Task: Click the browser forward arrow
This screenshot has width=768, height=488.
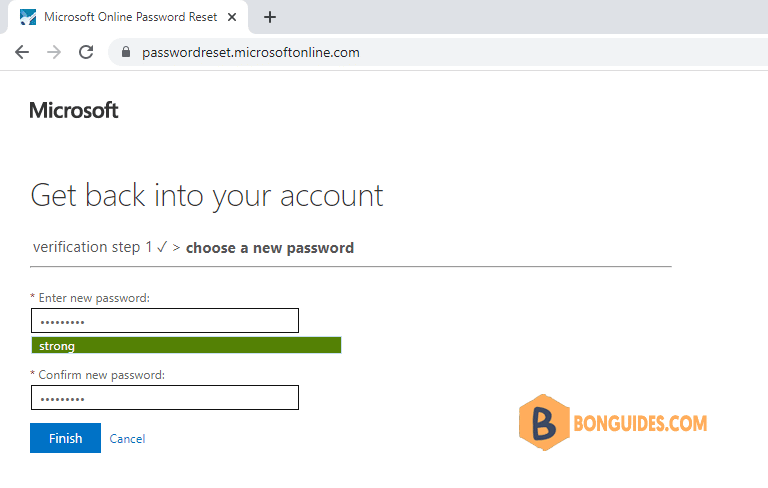Action: click(x=54, y=52)
